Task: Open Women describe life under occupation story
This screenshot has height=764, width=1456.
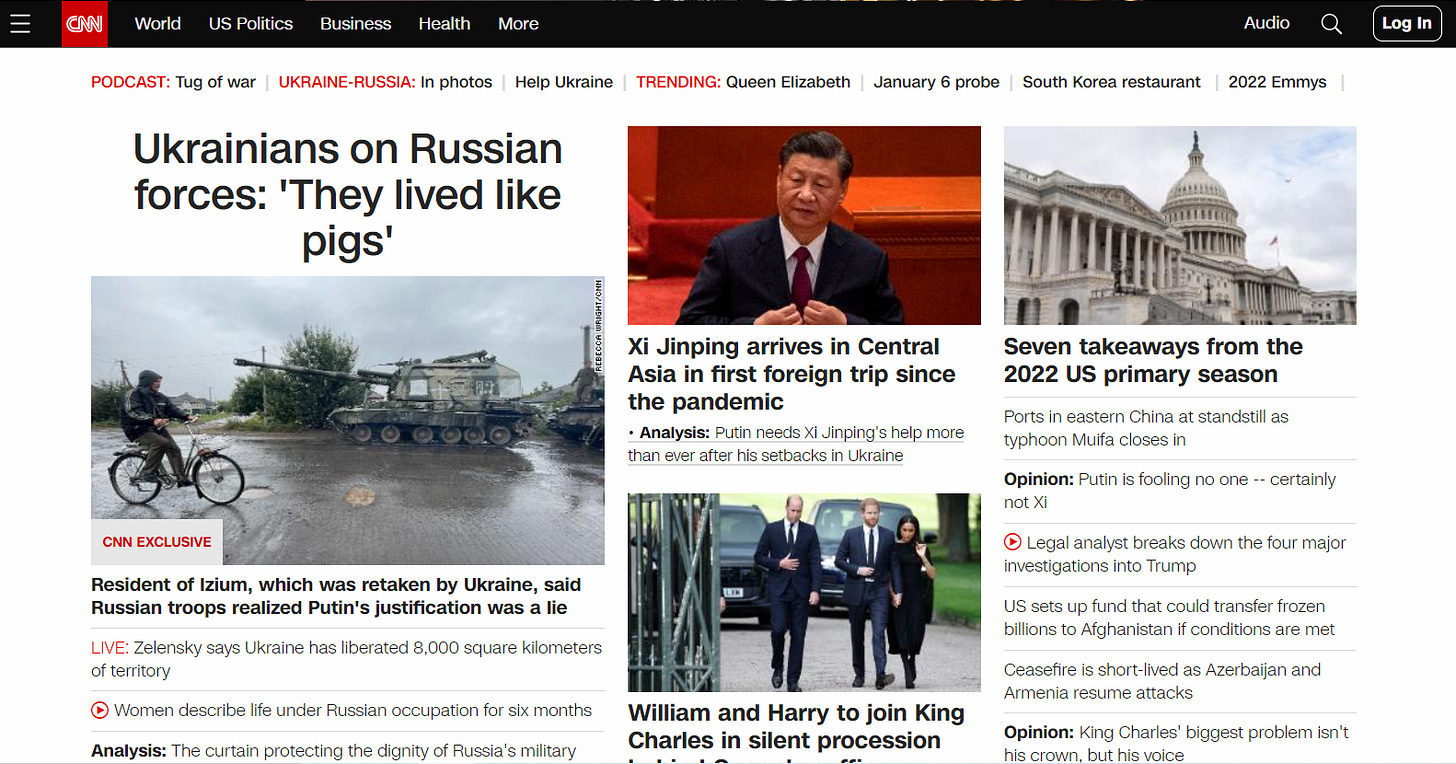Action: pyautogui.click(x=353, y=710)
